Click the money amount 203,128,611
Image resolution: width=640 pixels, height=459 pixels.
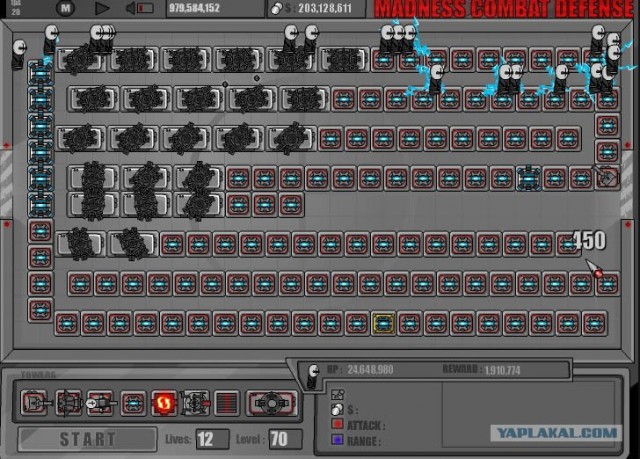click(x=324, y=8)
